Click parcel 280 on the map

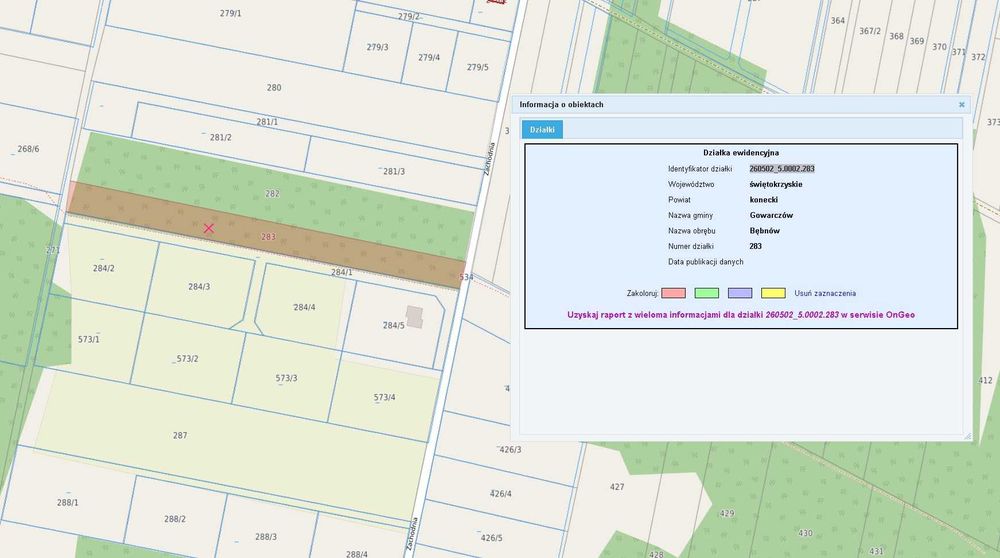tap(274, 88)
